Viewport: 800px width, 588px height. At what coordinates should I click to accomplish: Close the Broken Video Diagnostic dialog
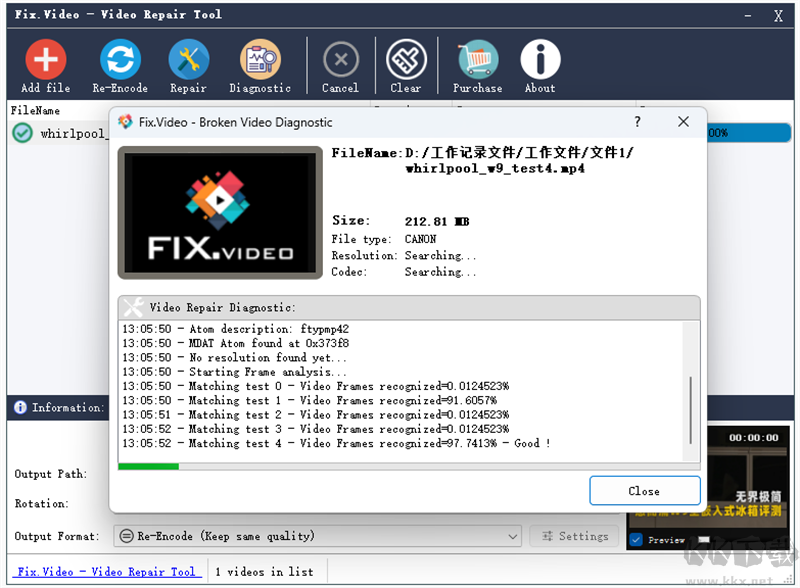tap(645, 491)
